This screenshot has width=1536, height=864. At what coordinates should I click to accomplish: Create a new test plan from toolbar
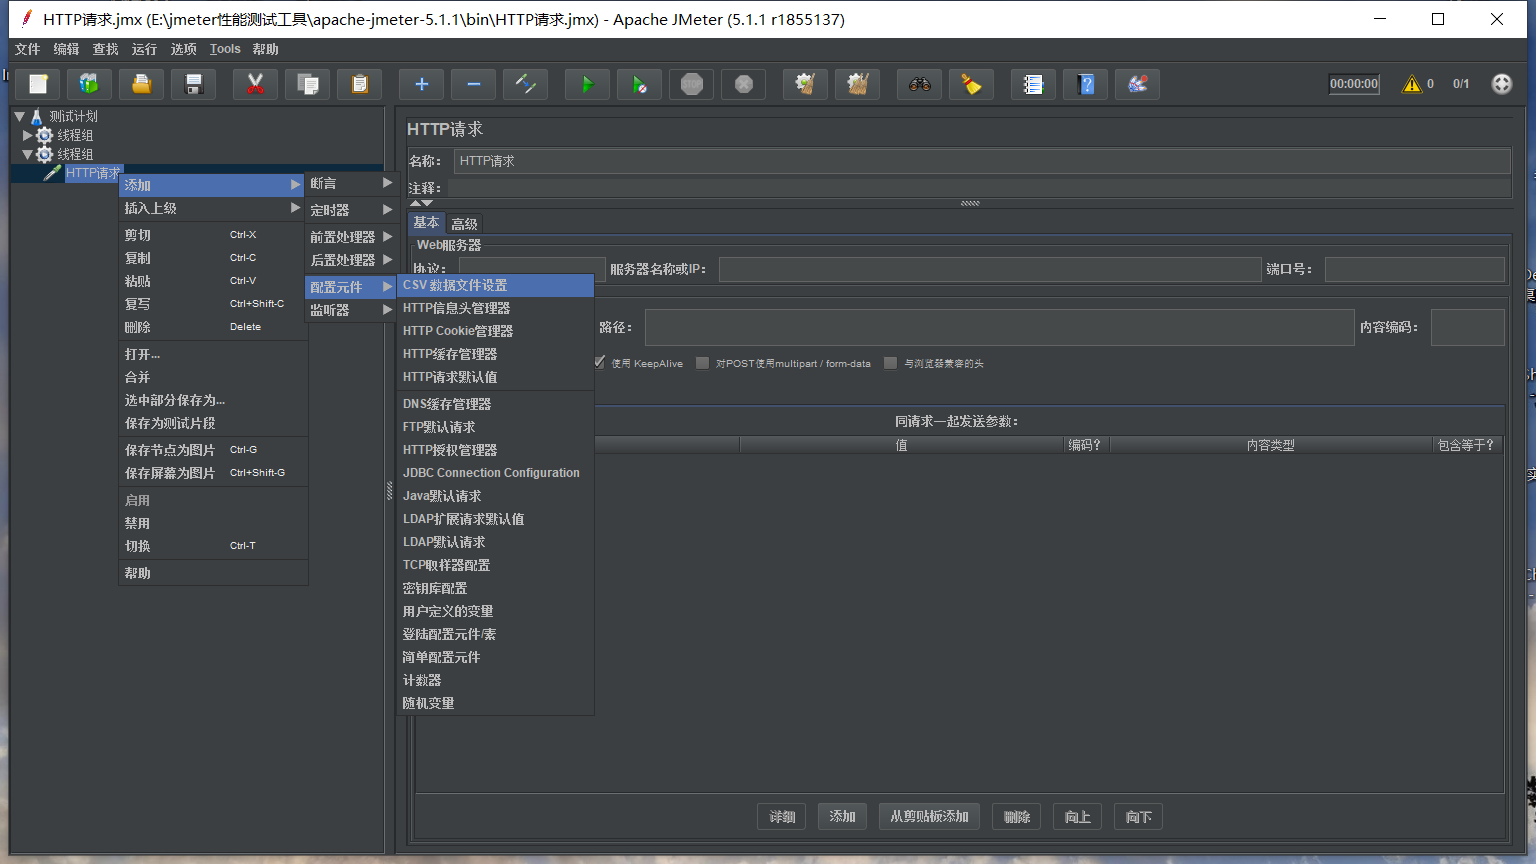point(38,84)
